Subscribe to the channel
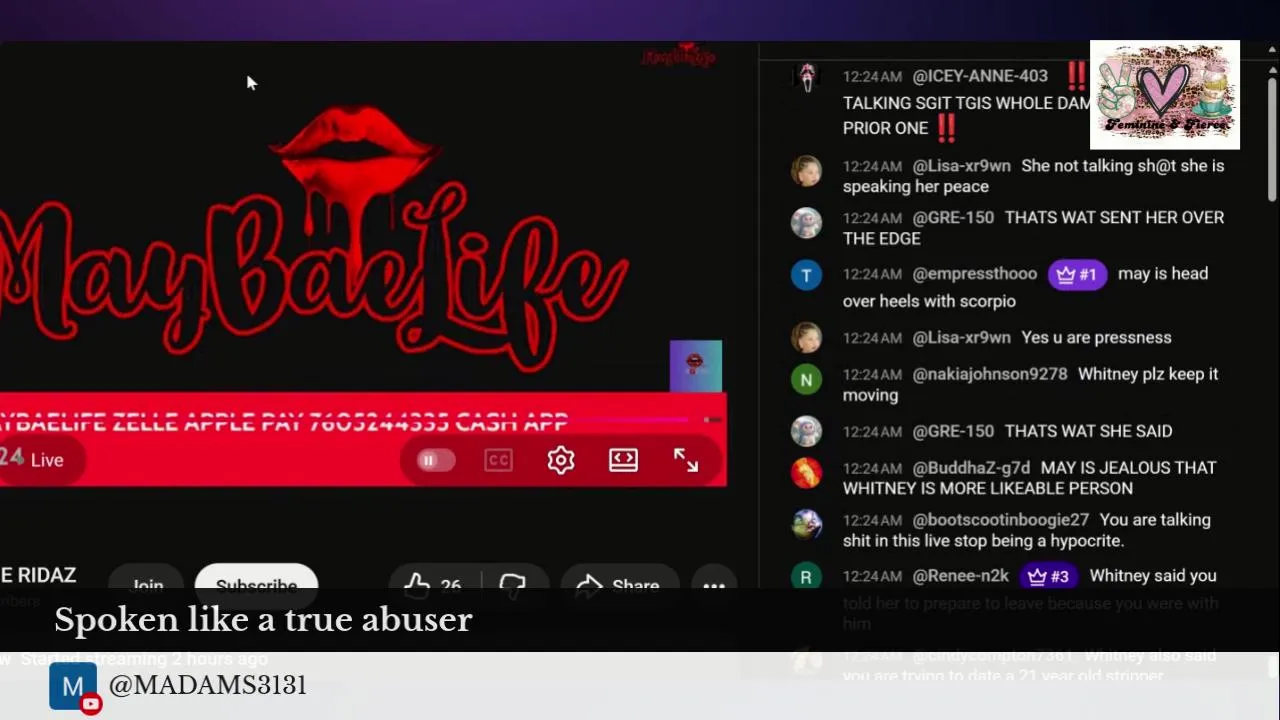 (256, 586)
